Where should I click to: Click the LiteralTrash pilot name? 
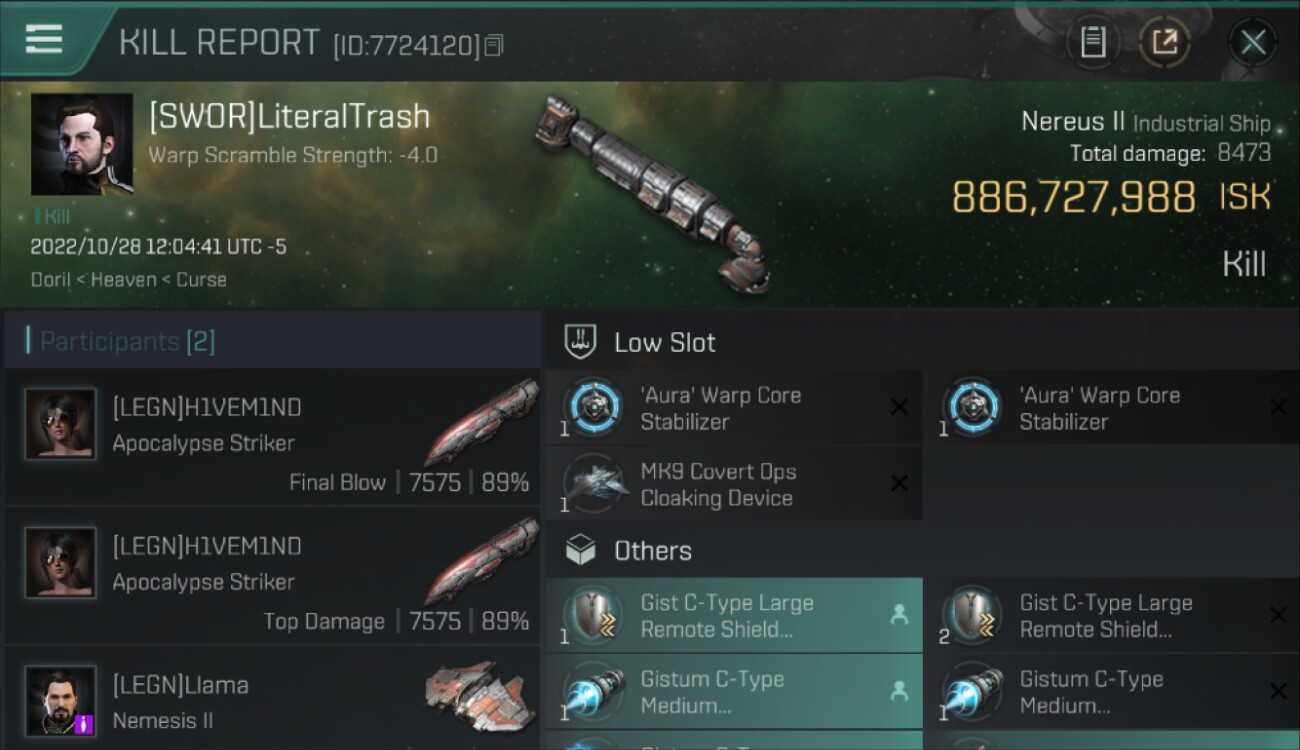289,117
